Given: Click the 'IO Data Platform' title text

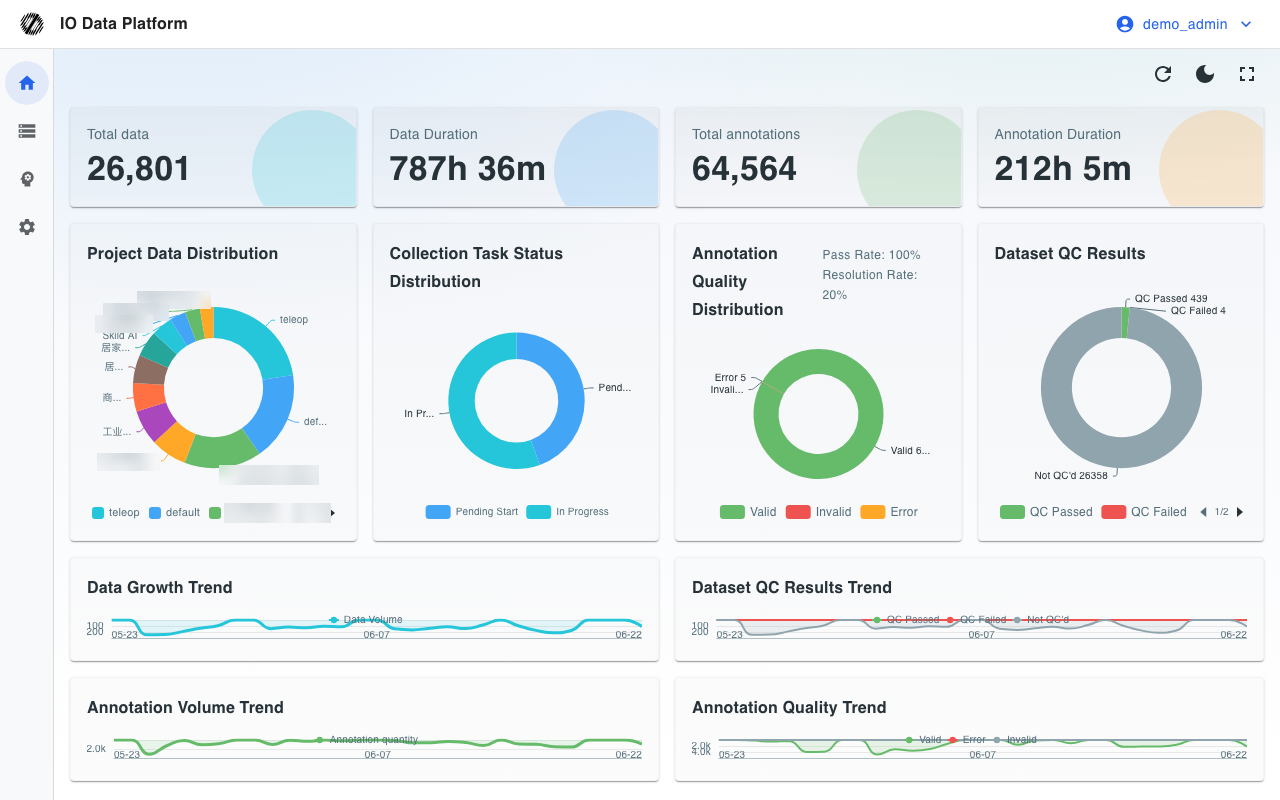Looking at the screenshot, I should (x=124, y=24).
